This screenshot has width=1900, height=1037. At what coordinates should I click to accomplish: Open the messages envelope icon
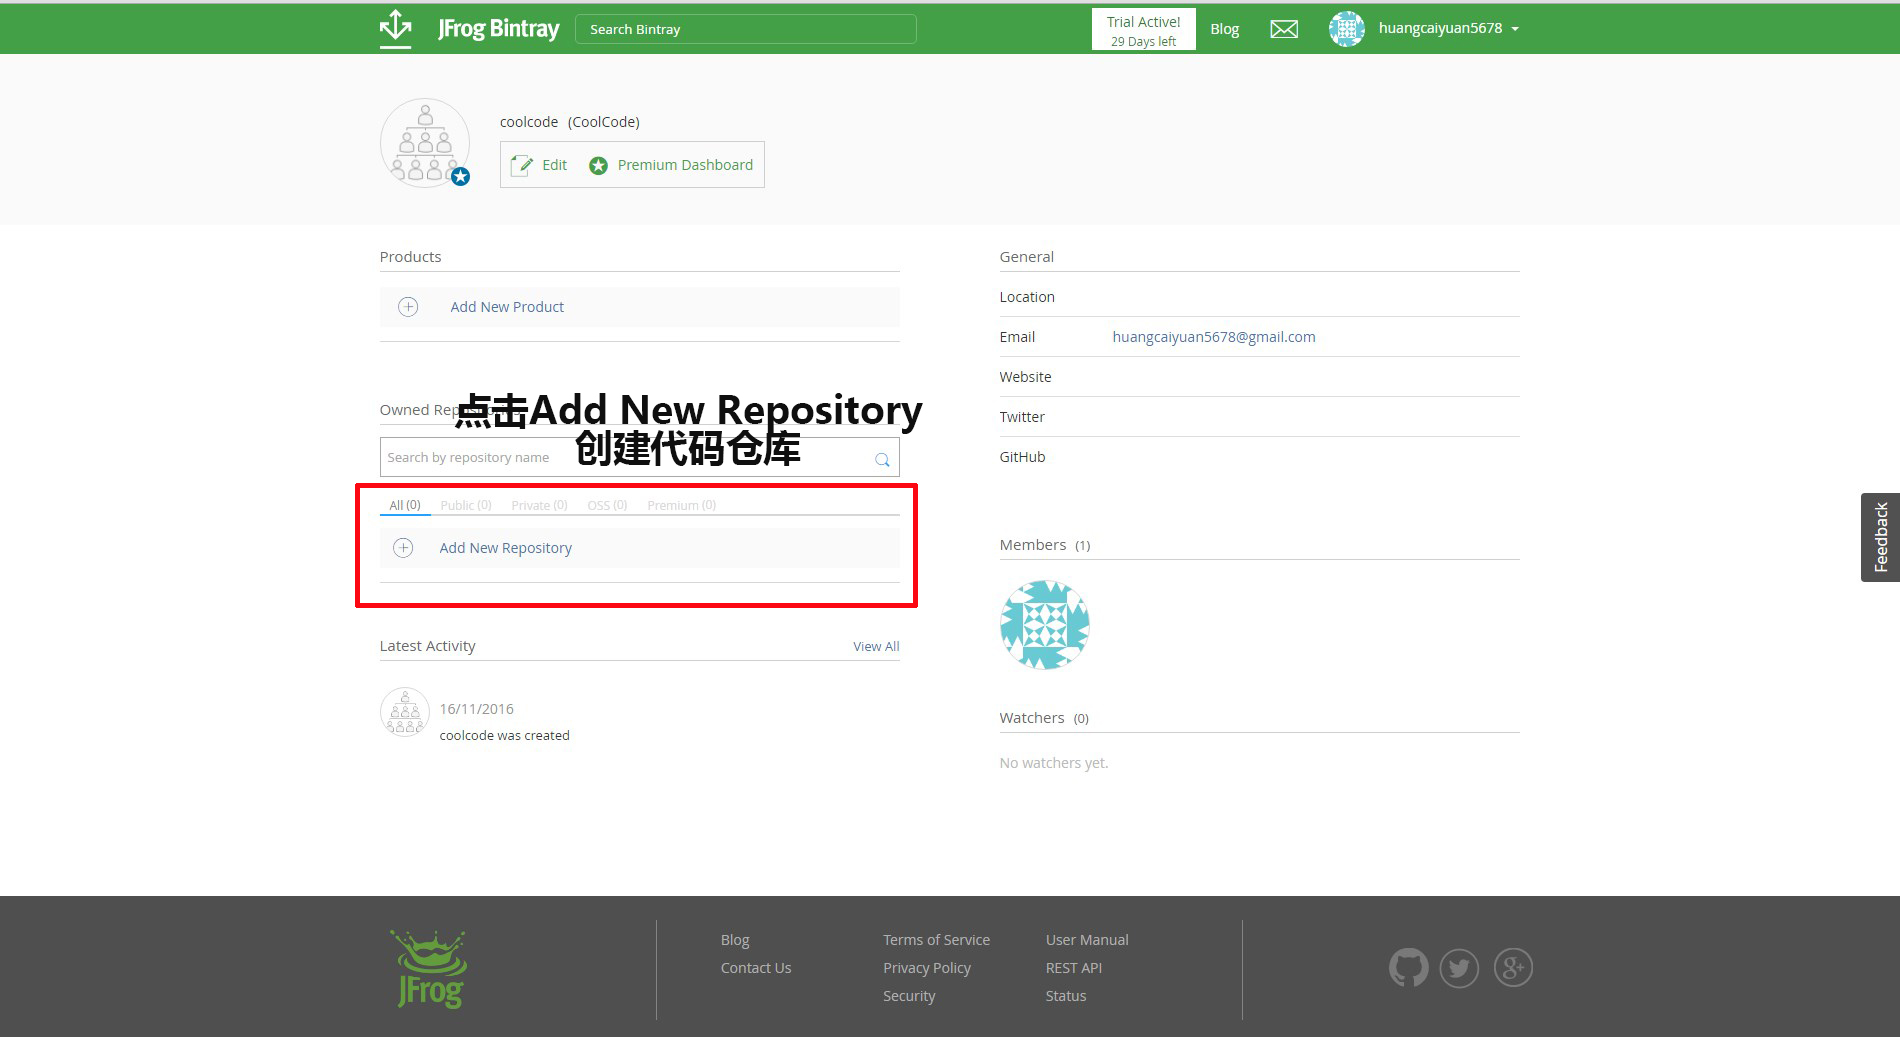pyautogui.click(x=1284, y=29)
